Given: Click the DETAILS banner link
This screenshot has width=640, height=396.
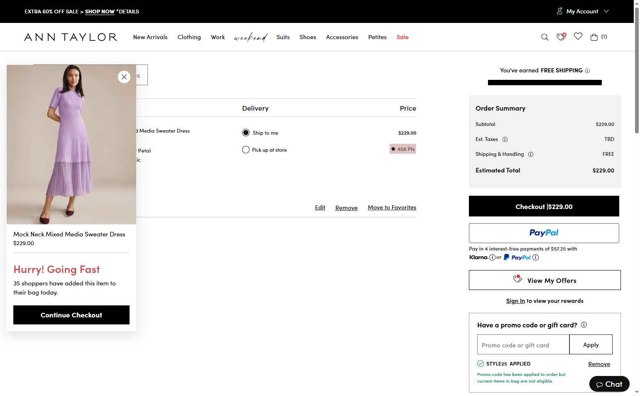Looking at the screenshot, I should pos(128,11).
